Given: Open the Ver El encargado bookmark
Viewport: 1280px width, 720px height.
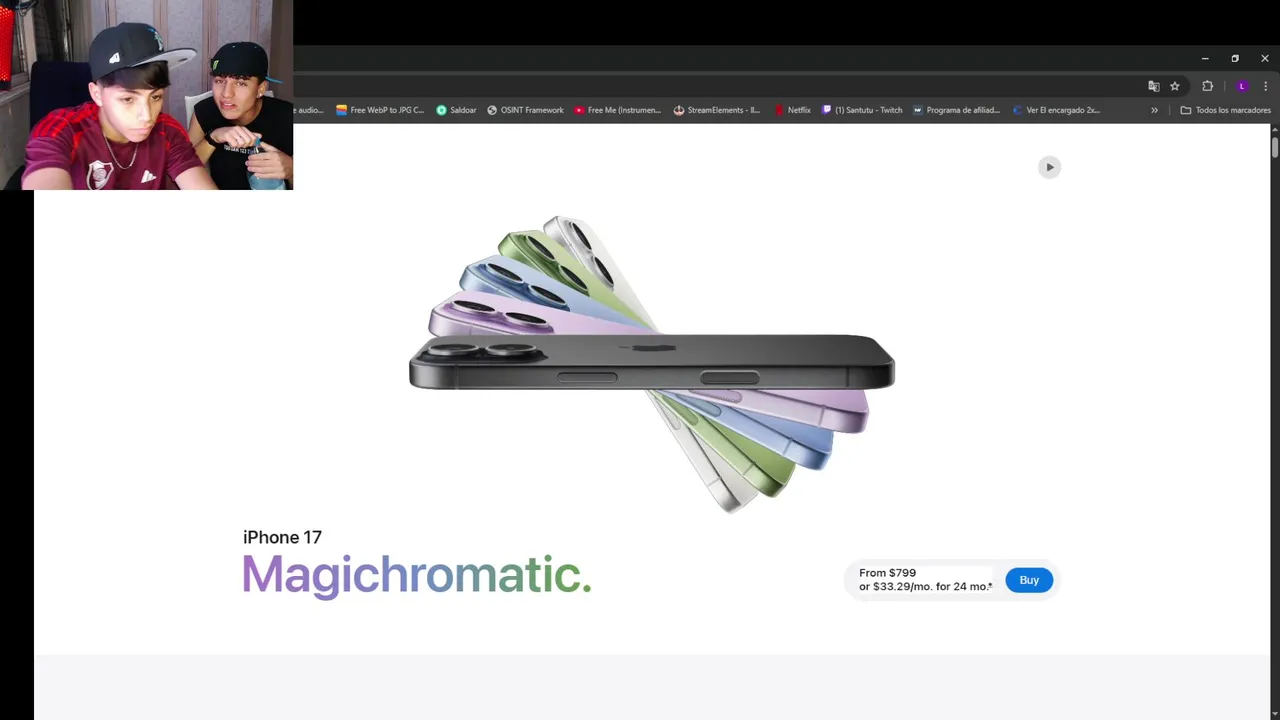Looking at the screenshot, I should point(1055,110).
